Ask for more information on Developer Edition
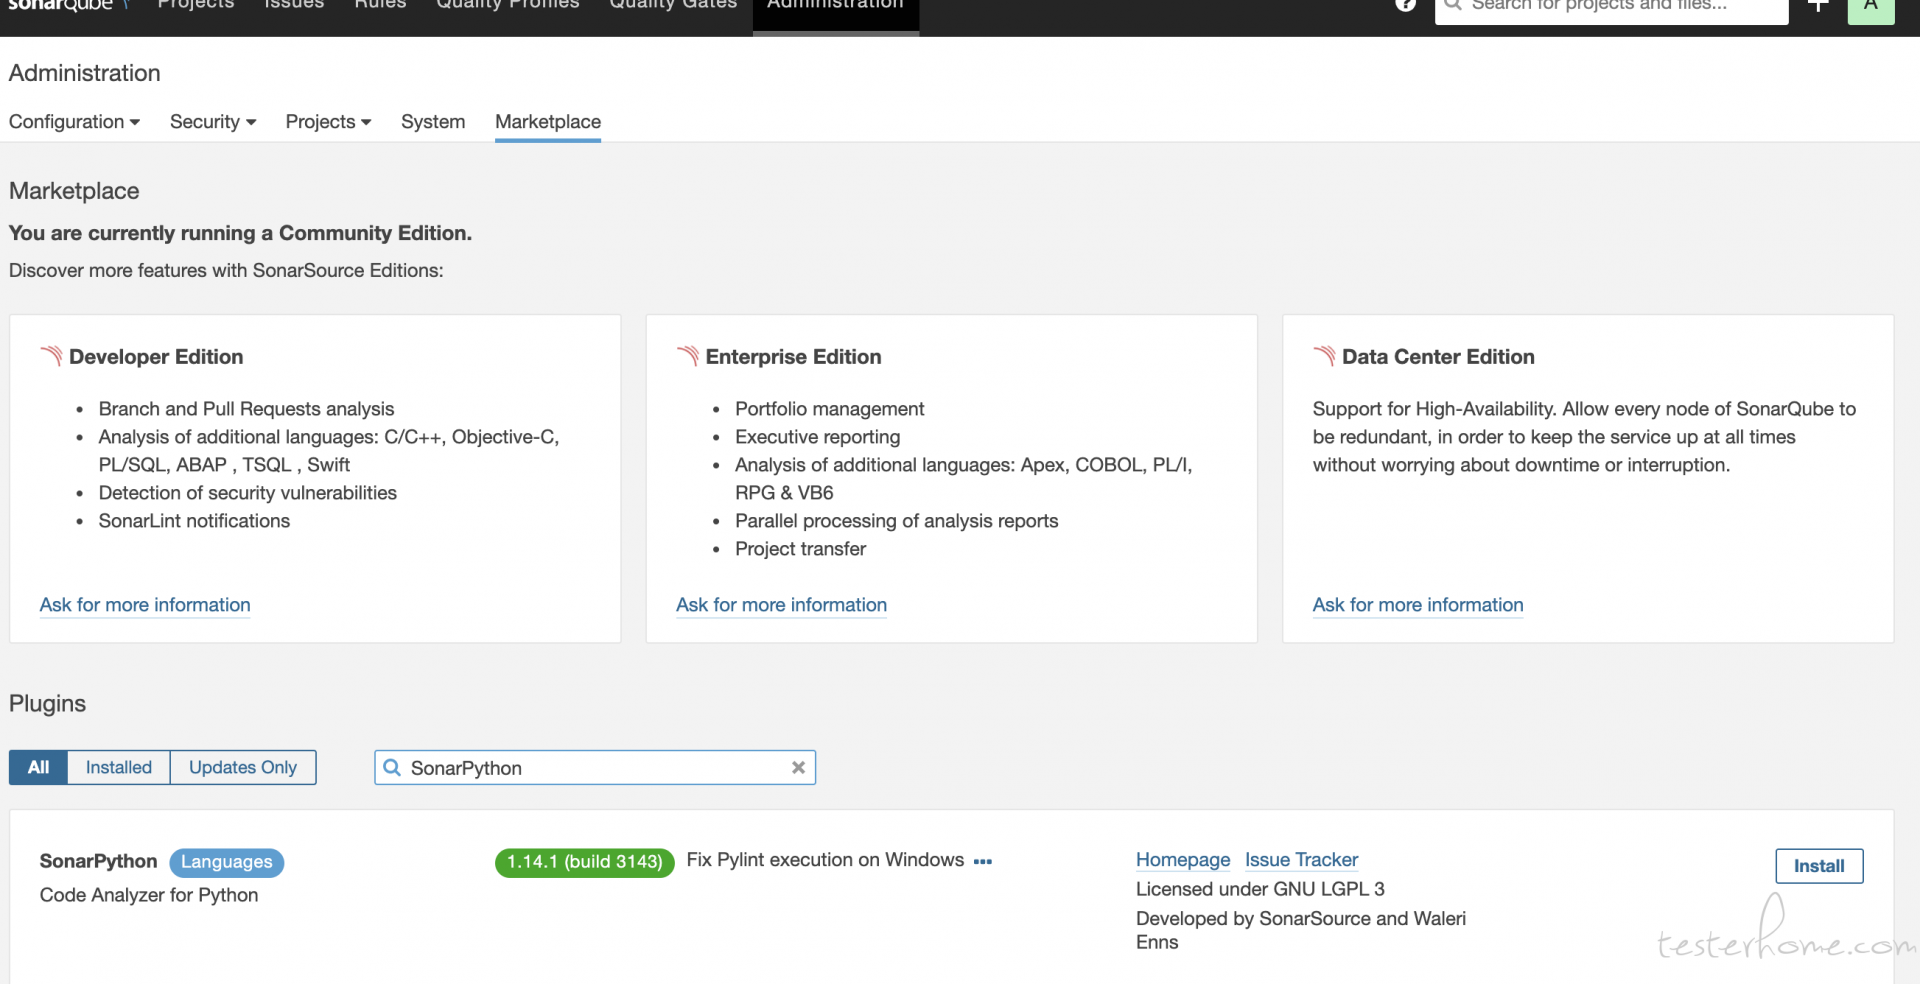The image size is (1920, 984). pyautogui.click(x=145, y=605)
